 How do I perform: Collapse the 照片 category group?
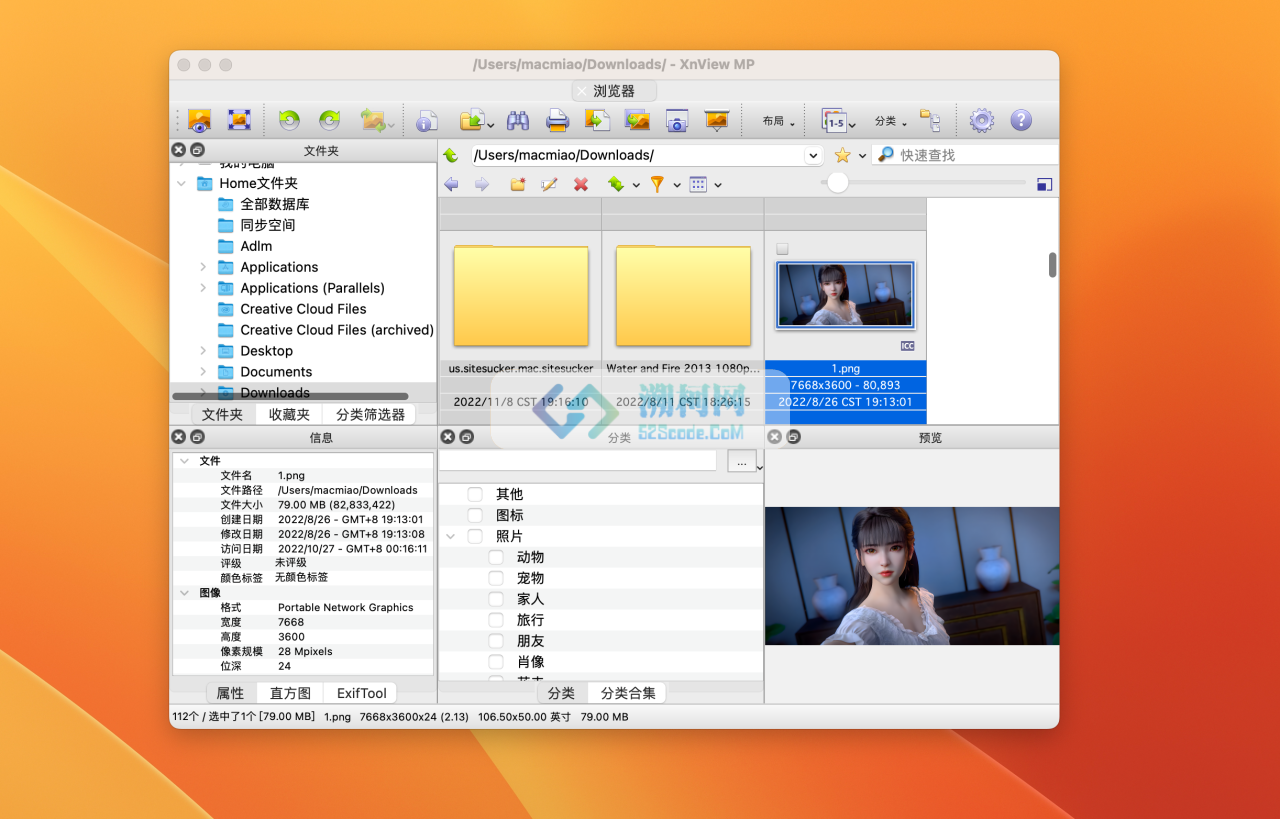click(450, 536)
